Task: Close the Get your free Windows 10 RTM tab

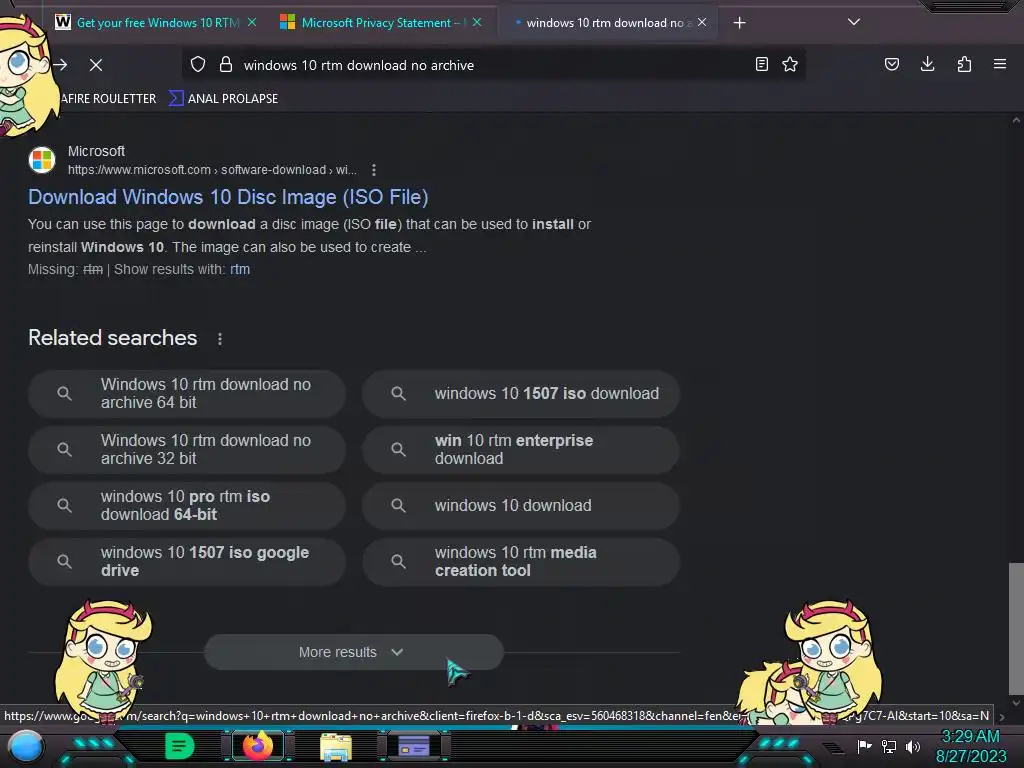Action: pos(252,22)
